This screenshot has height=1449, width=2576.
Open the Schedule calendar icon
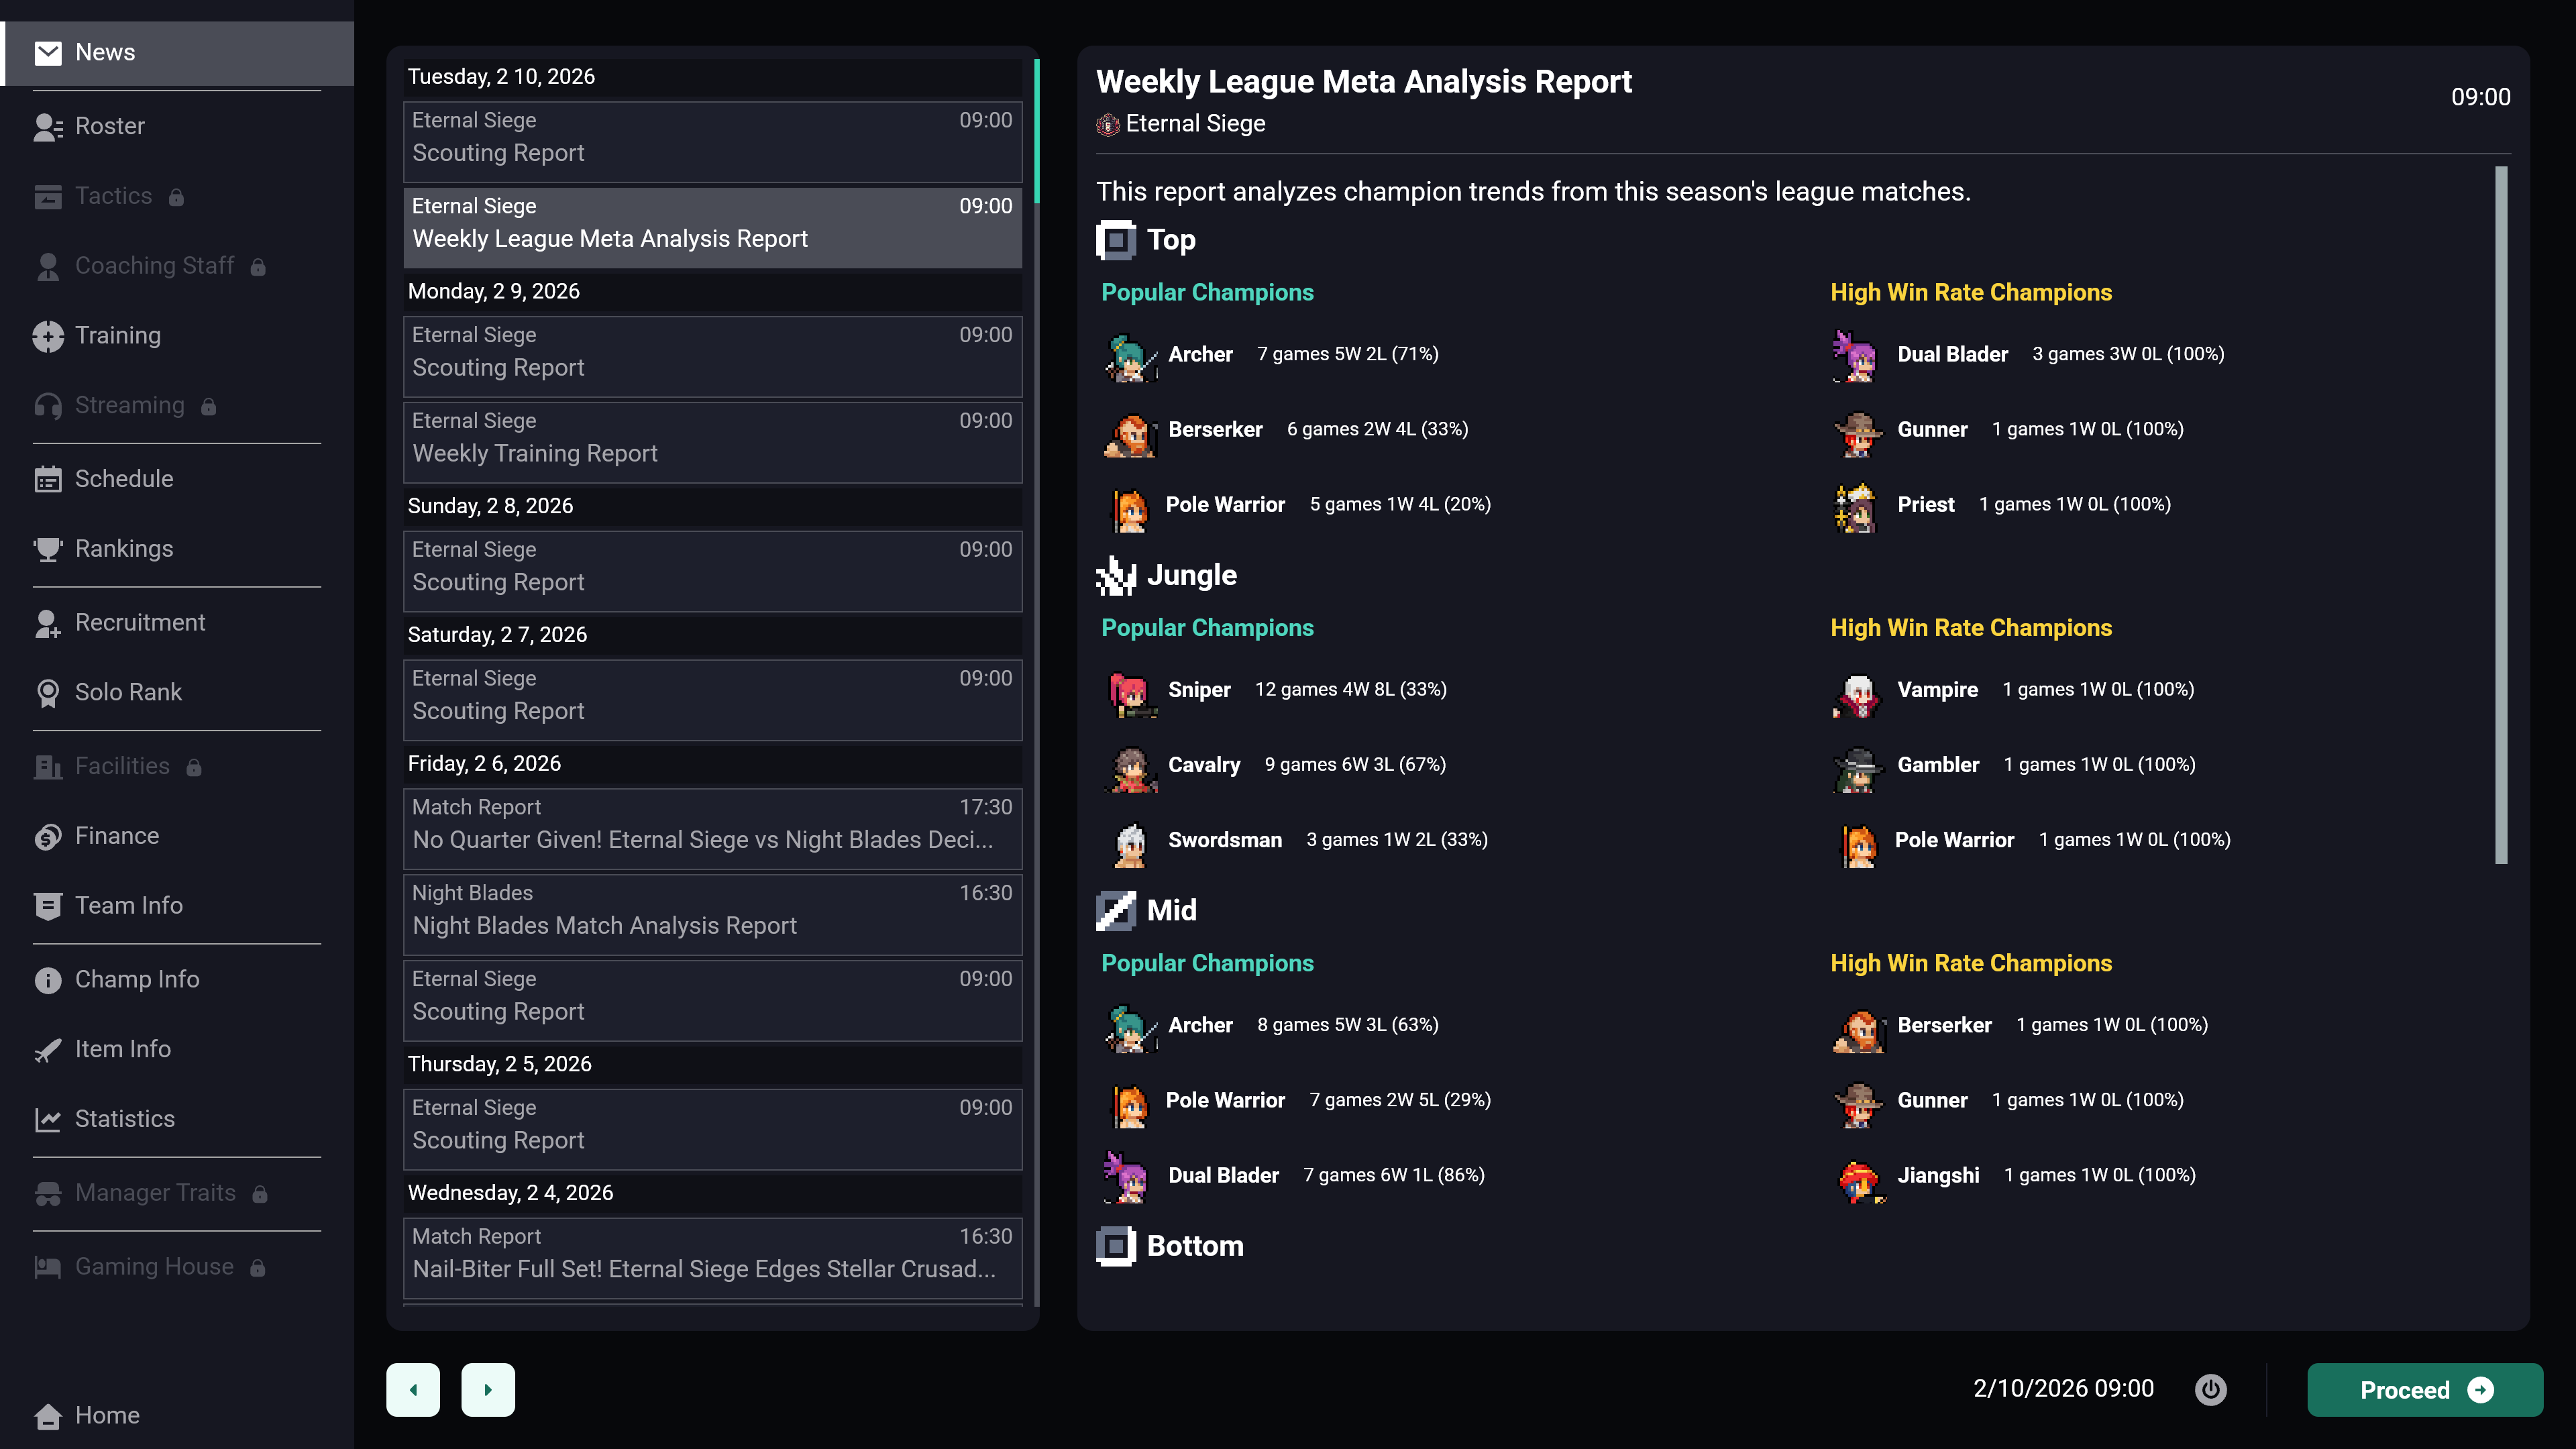pyautogui.click(x=48, y=480)
